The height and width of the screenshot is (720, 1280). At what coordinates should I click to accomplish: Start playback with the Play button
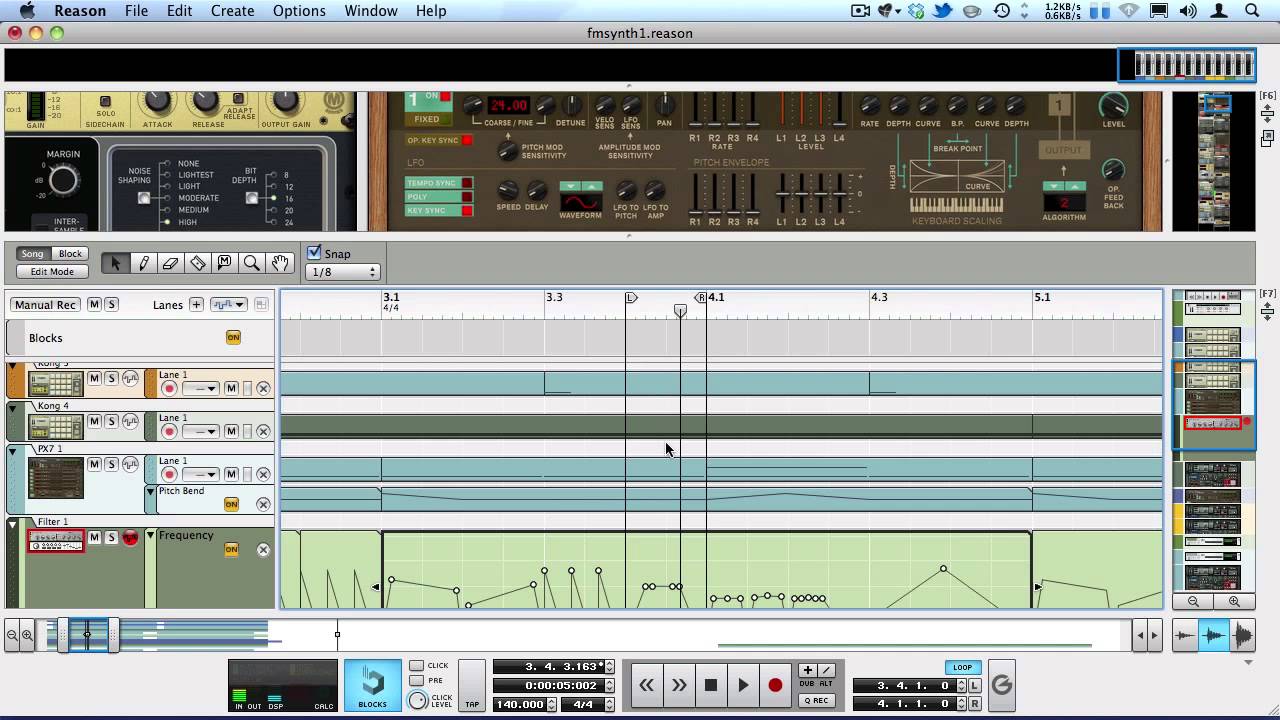click(743, 685)
